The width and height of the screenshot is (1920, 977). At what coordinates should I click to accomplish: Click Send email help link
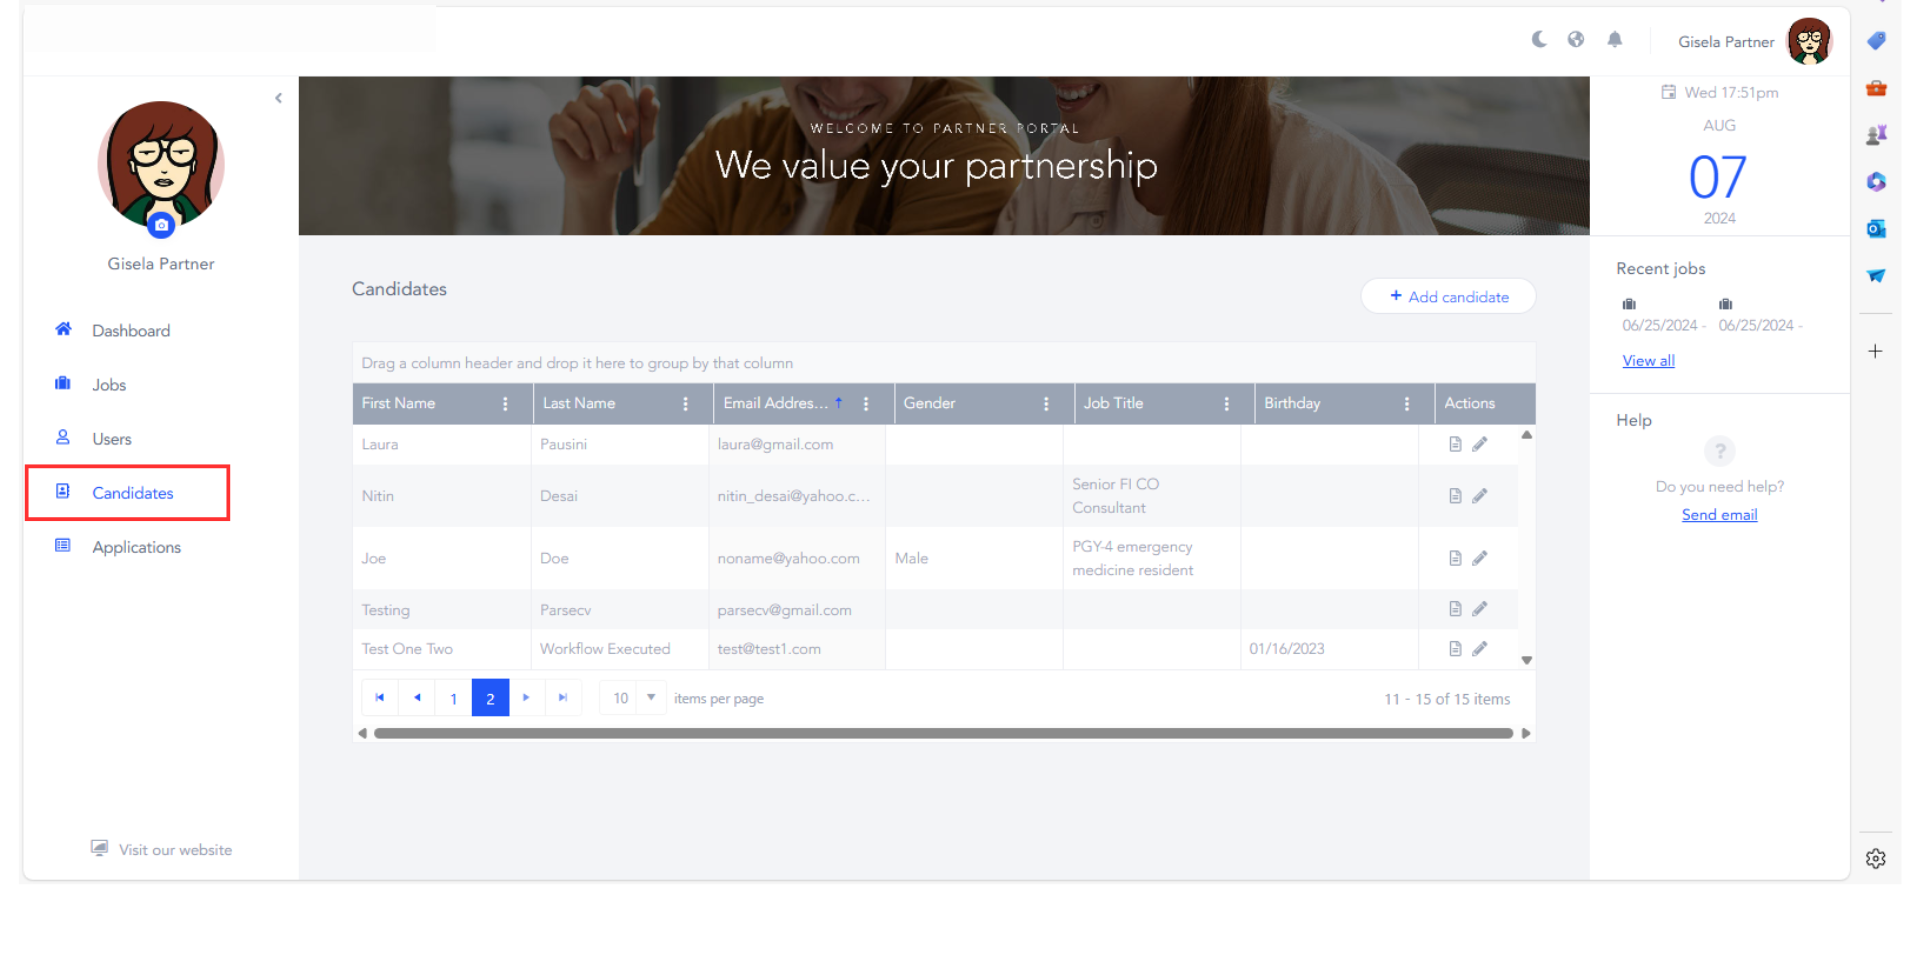pyautogui.click(x=1719, y=515)
